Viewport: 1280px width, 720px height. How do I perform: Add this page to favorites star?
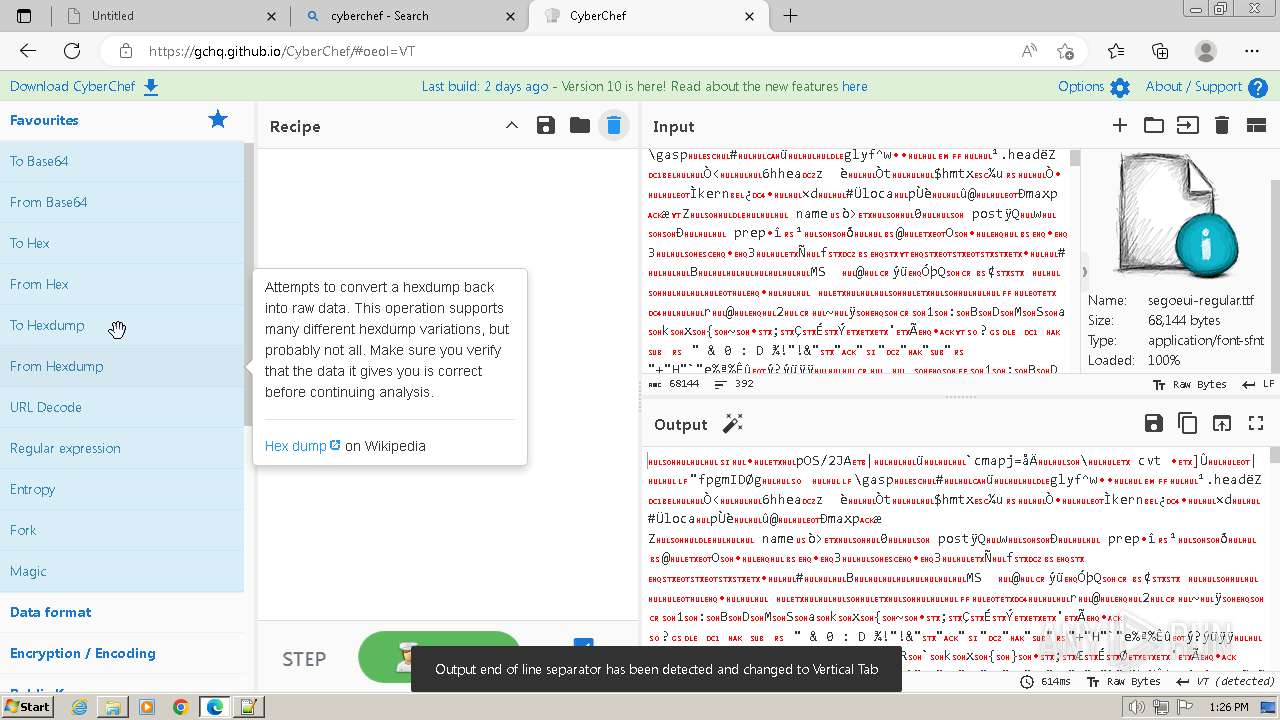1065,51
